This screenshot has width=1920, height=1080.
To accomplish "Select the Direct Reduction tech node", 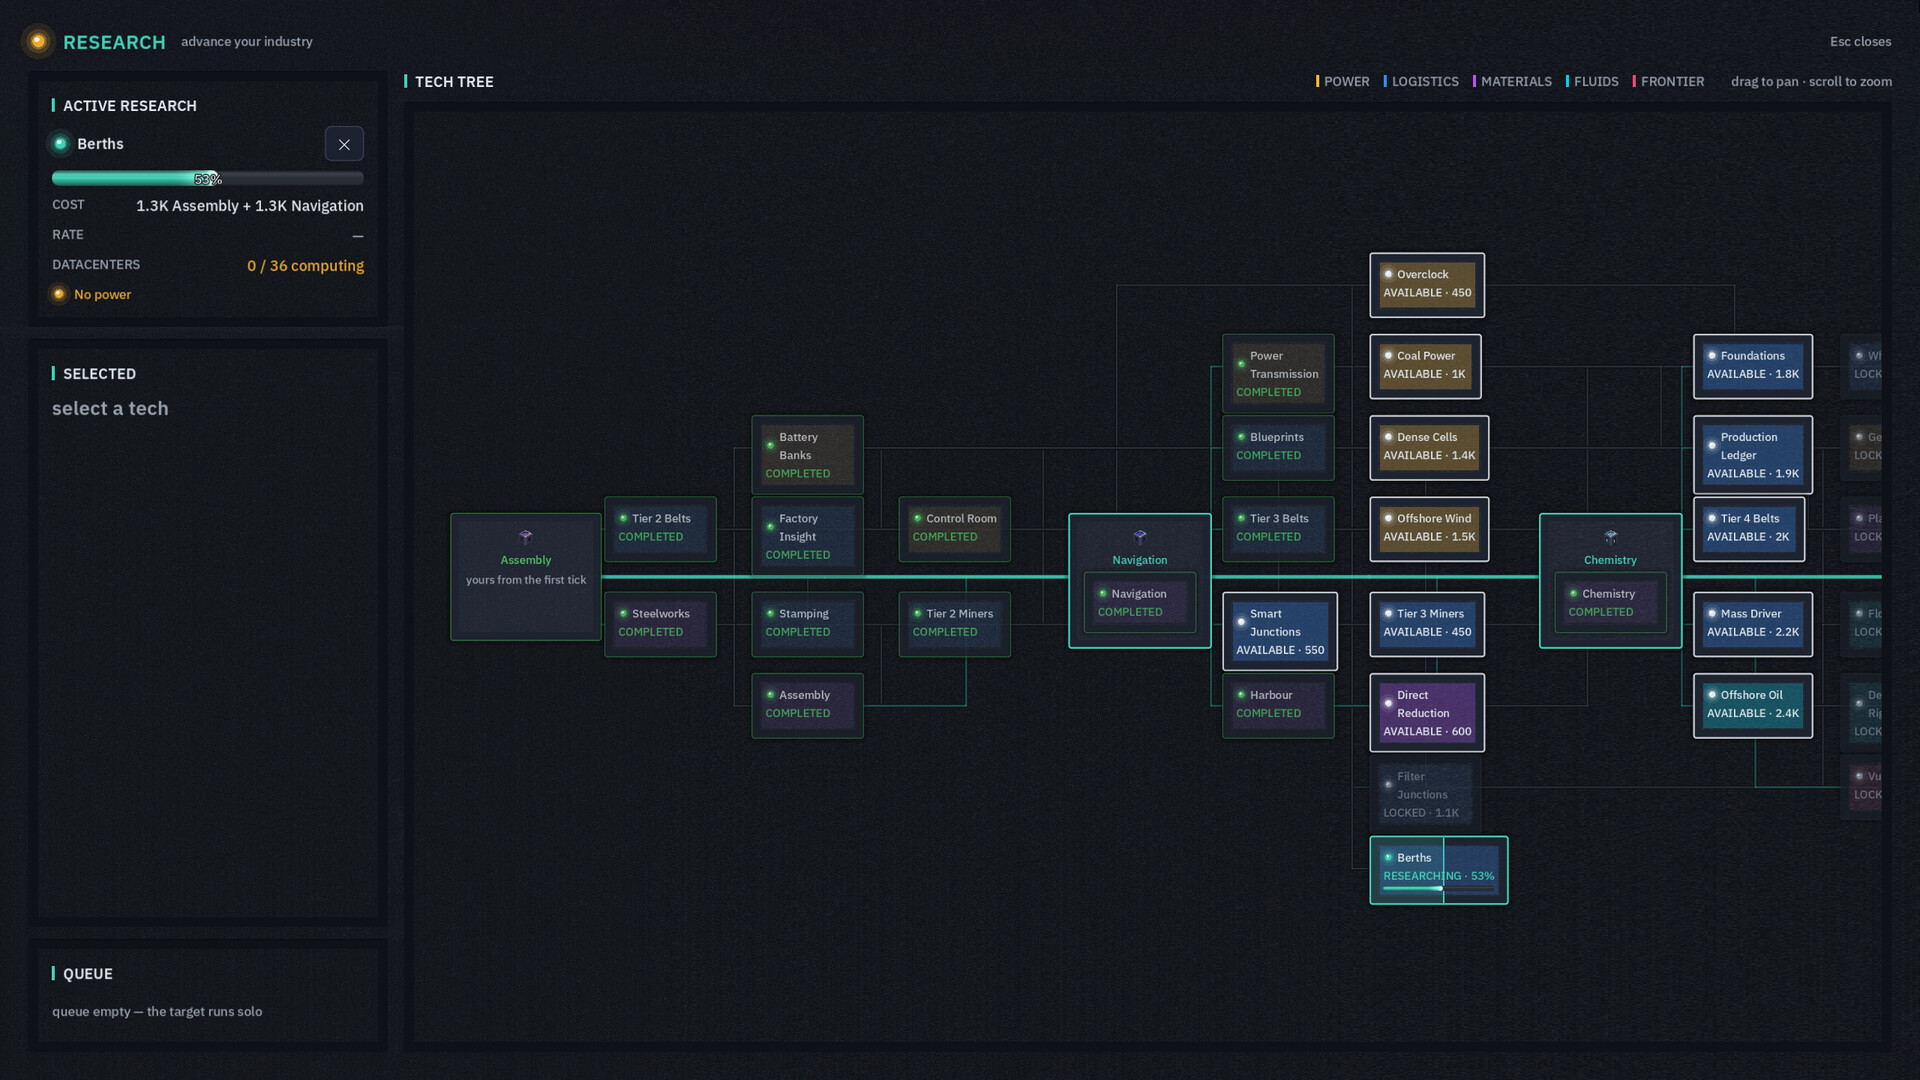I will point(1427,713).
